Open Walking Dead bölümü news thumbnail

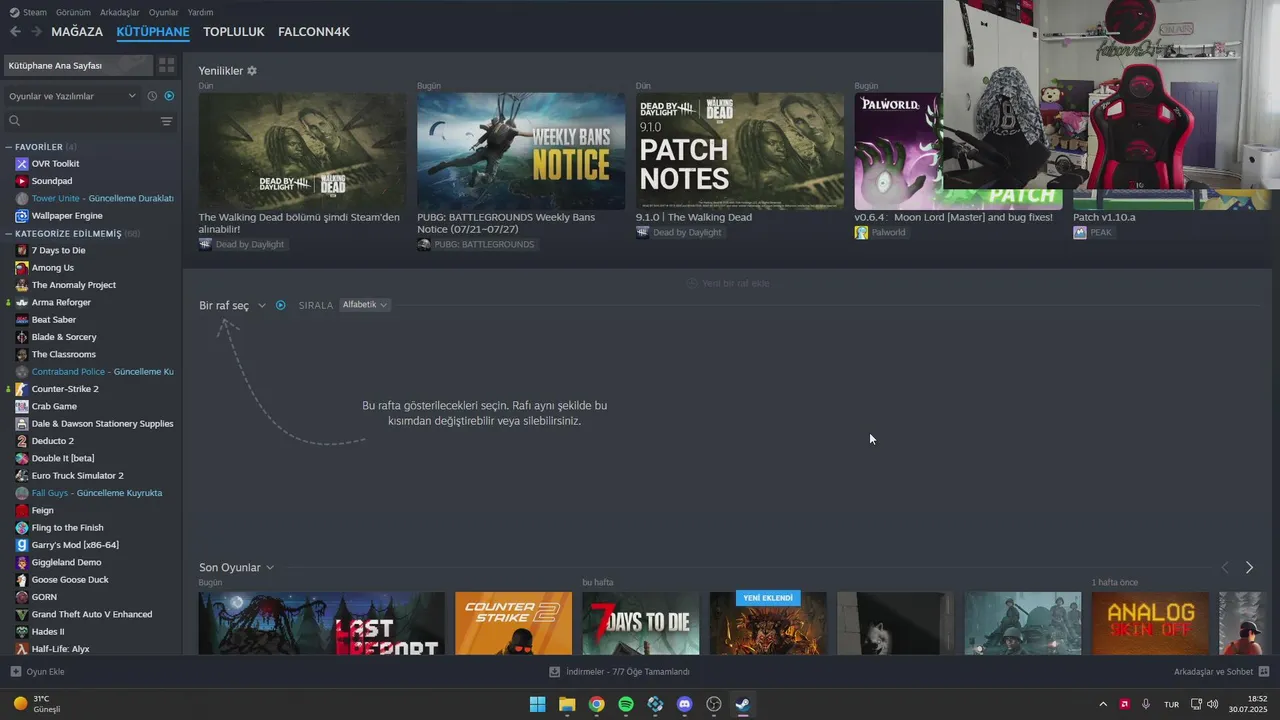click(x=302, y=151)
